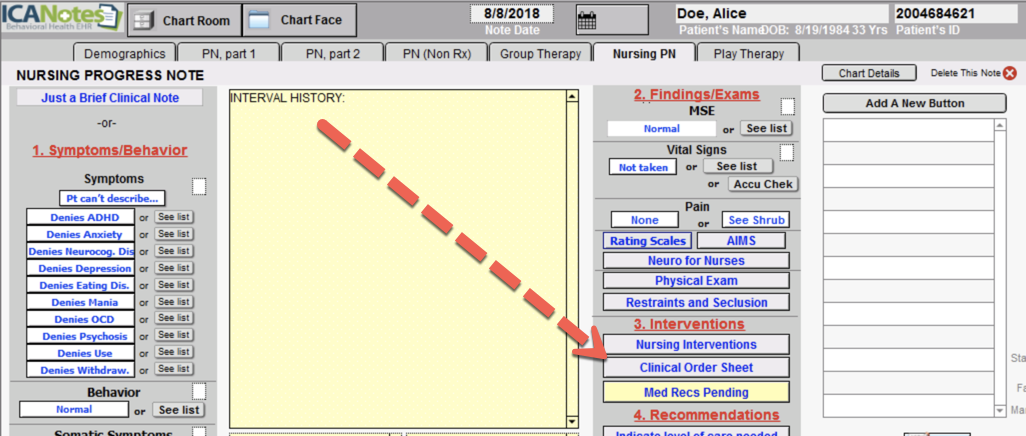
Task: Open the See Shrub pain option
Action: tap(756, 220)
